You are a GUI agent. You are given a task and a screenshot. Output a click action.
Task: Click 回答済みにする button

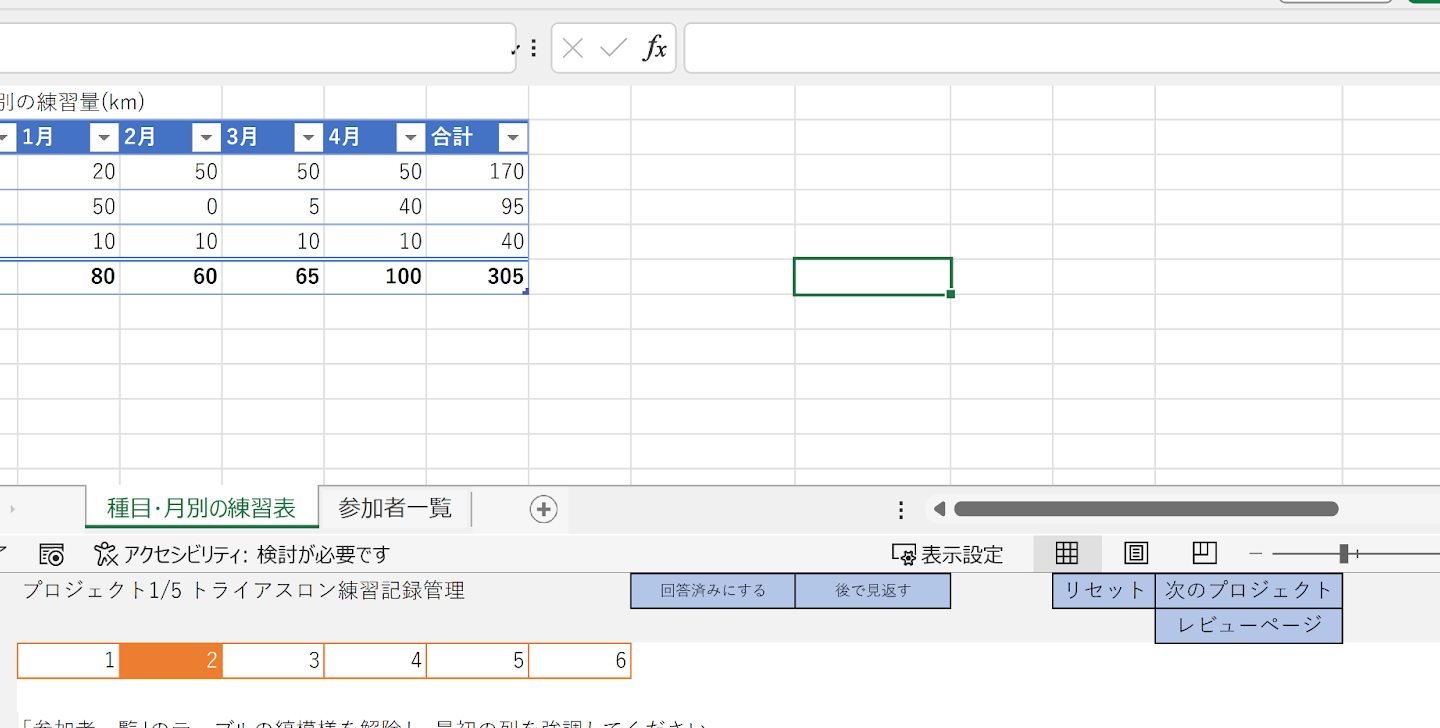[x=713, y=590]
